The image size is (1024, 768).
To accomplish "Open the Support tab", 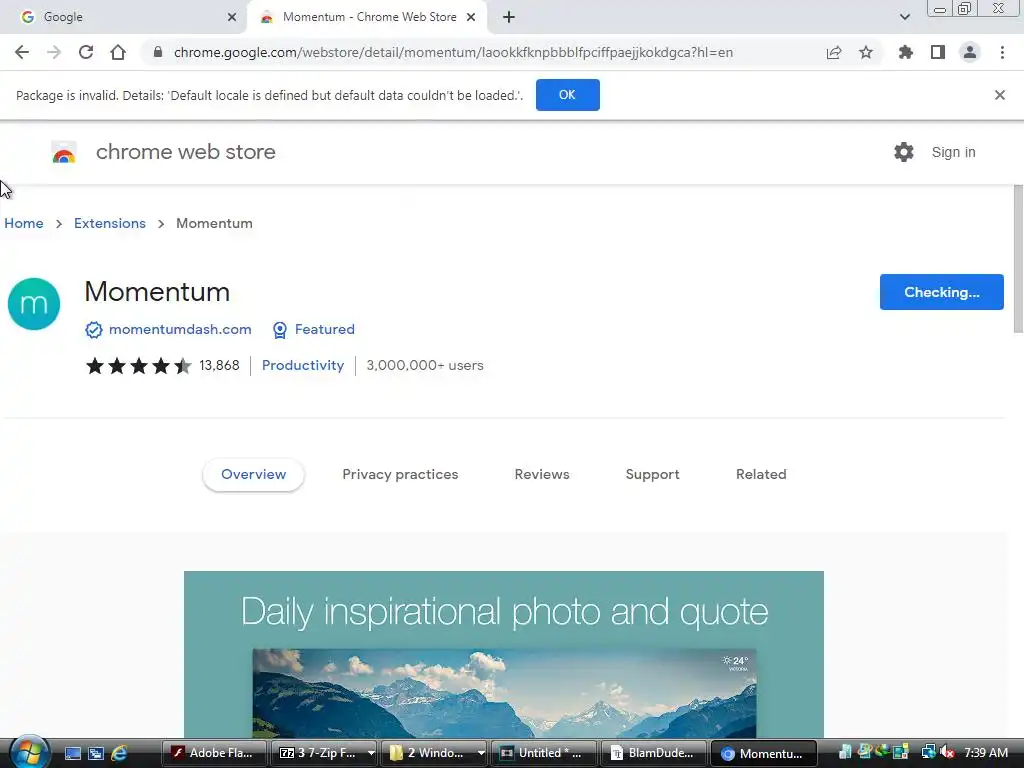I will [652, 475].
